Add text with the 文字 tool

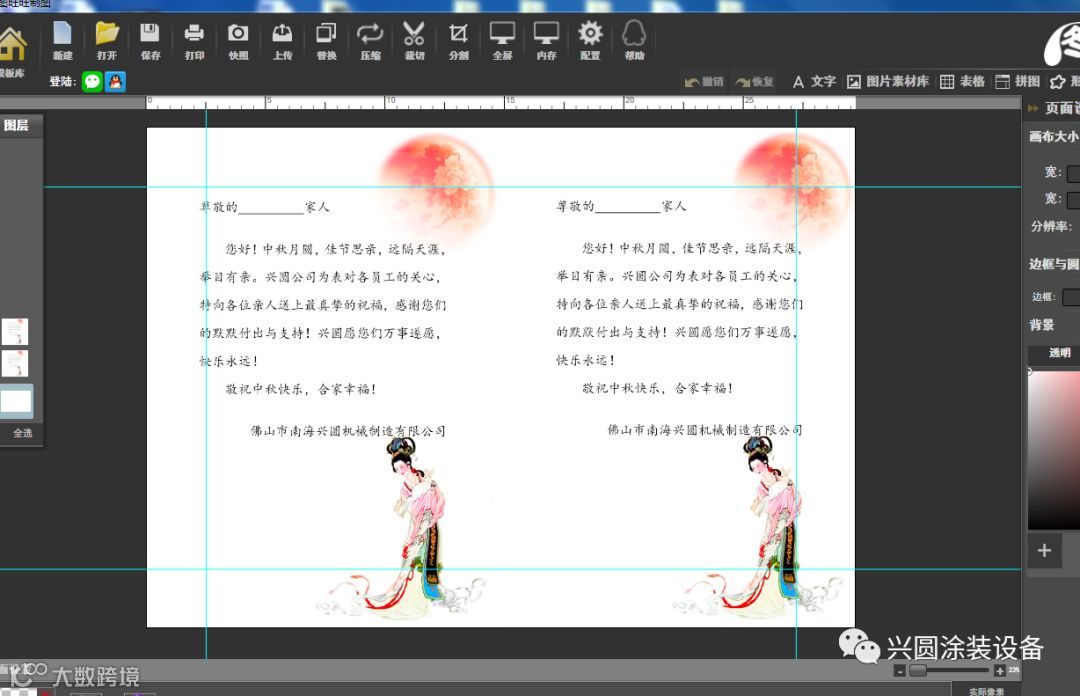tap(814, 82)
